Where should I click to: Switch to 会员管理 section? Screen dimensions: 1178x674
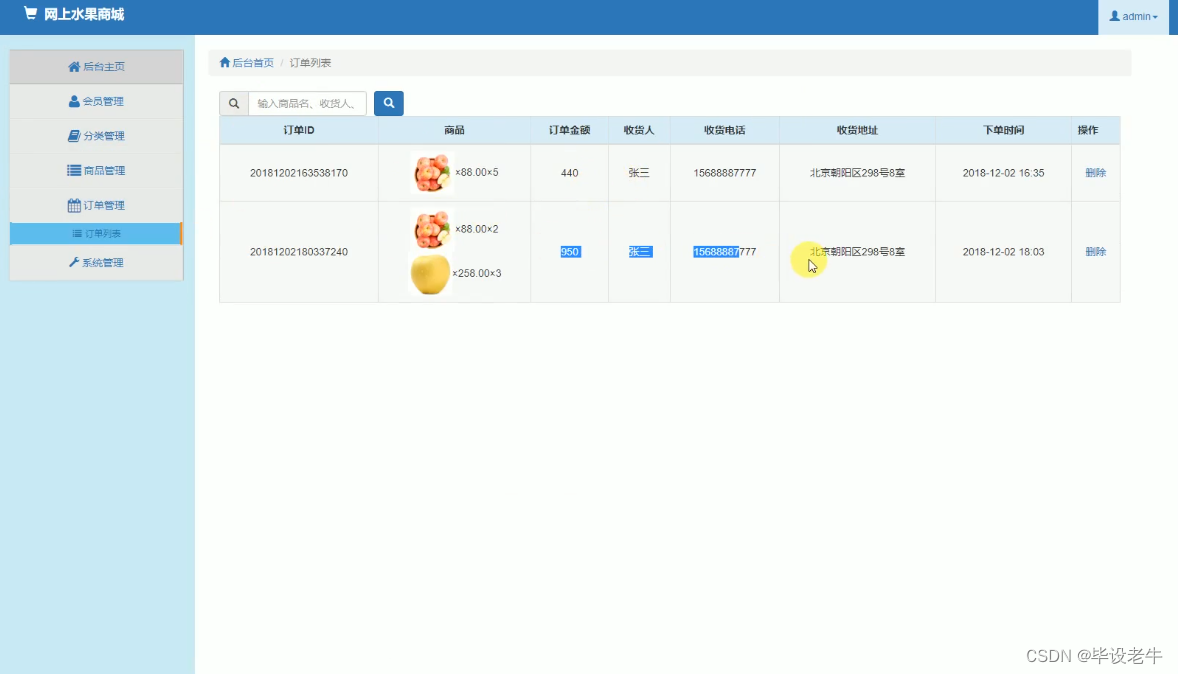pos(96,101)
